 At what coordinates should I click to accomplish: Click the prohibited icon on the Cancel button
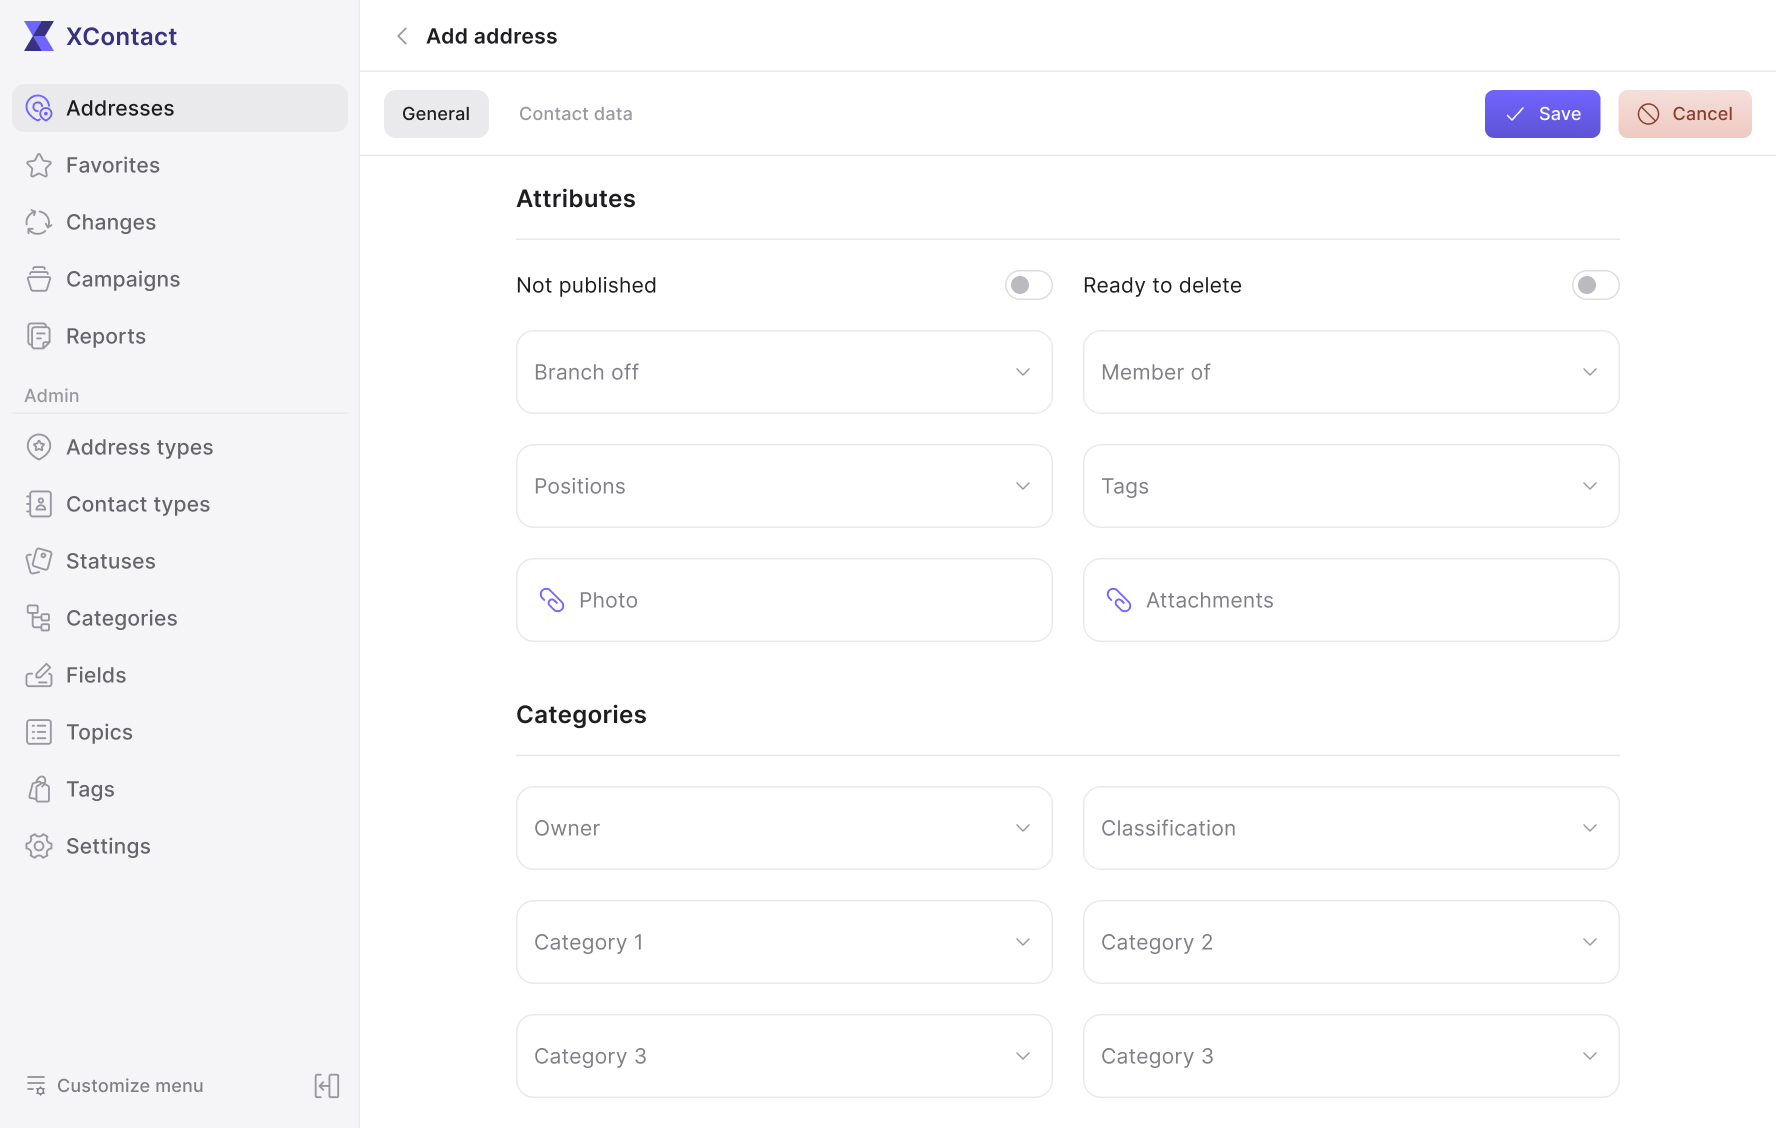tap(1649, 114)
